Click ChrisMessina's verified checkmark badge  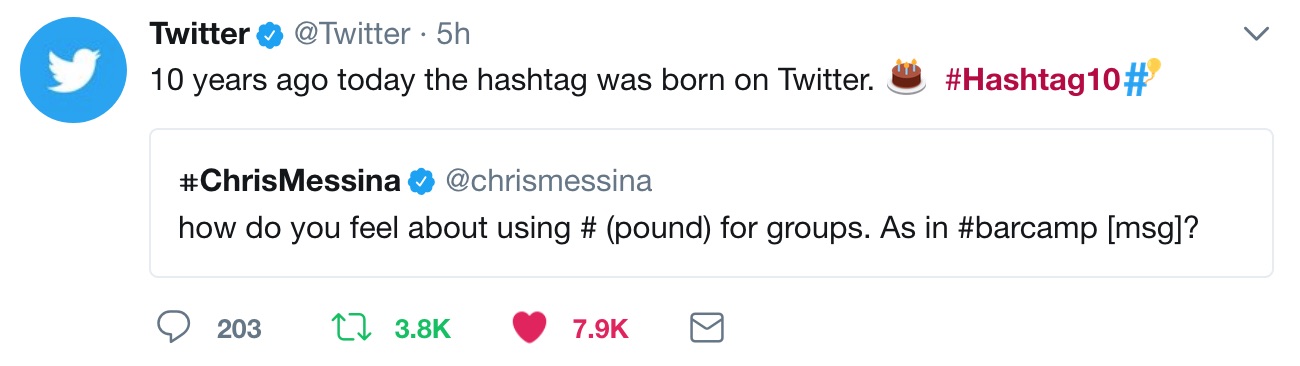[x=422, y=181]
